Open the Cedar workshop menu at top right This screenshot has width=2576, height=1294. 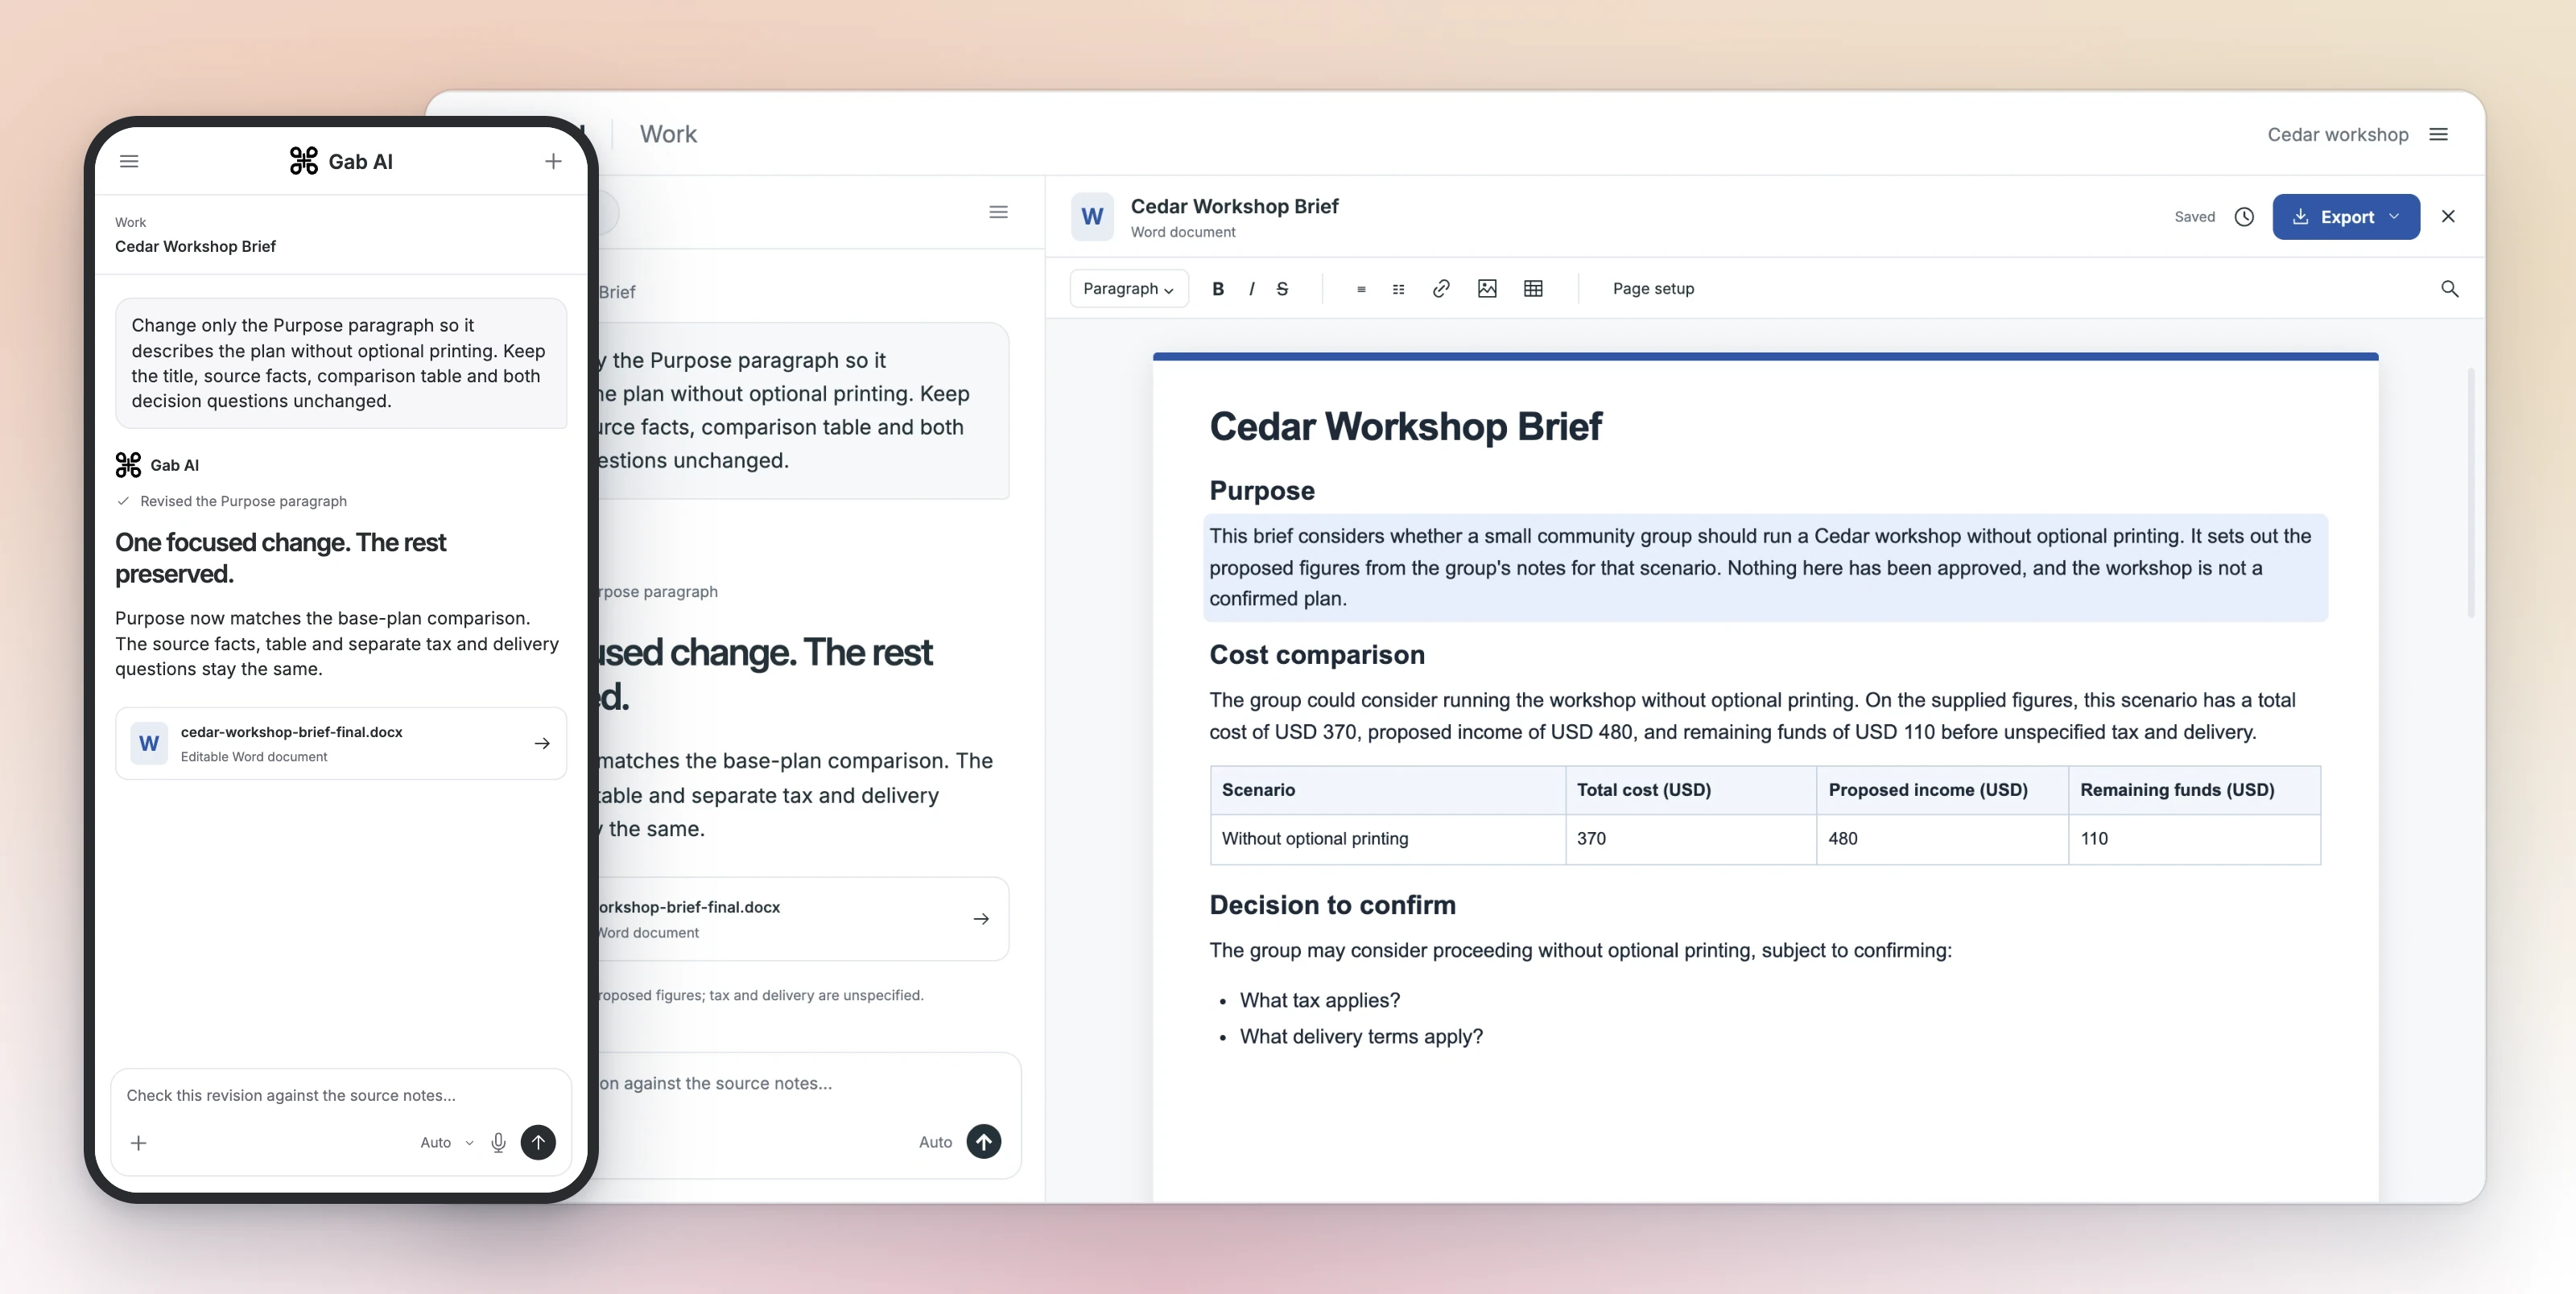click(2438, 134)
